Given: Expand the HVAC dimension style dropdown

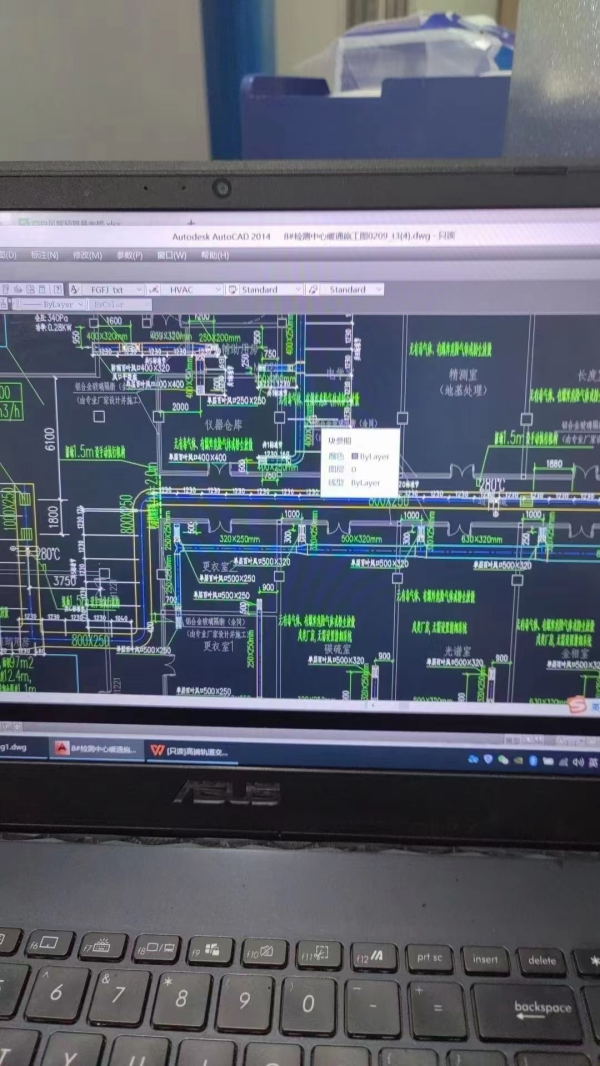Looking at the screenshot, I should coord(217,289).
